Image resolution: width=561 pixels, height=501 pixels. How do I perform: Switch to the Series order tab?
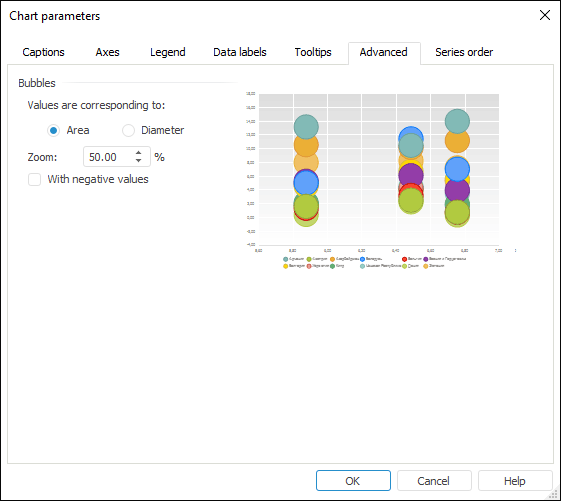tap(464, 52)
